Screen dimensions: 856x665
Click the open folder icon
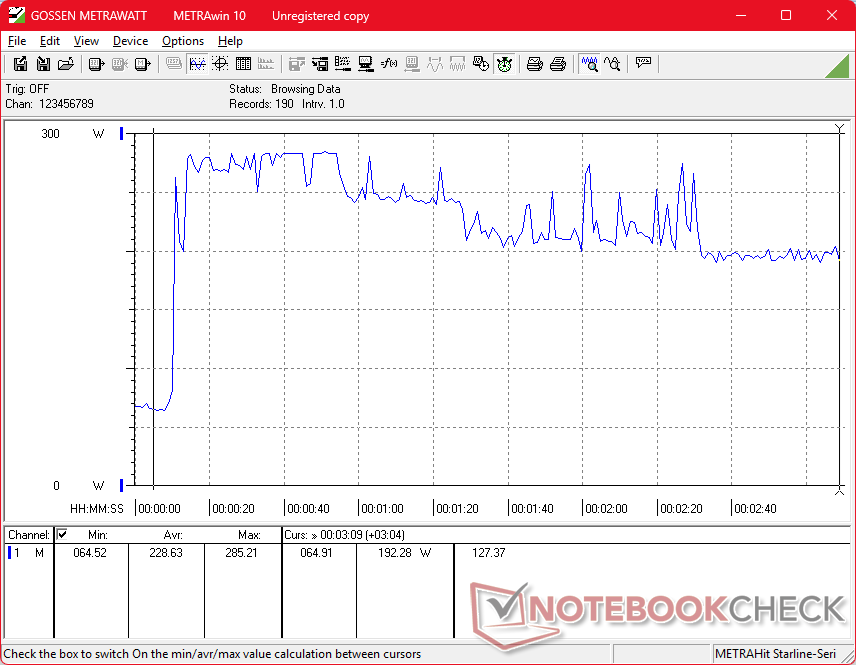[66, 64]
